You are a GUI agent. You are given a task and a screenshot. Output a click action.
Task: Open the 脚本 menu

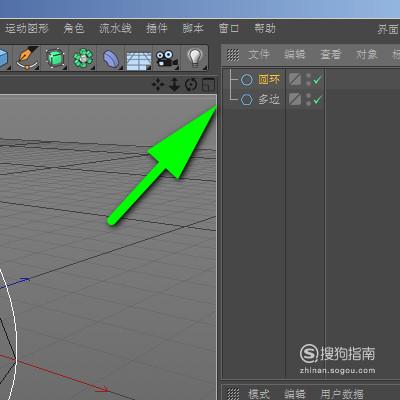[193, 29]
